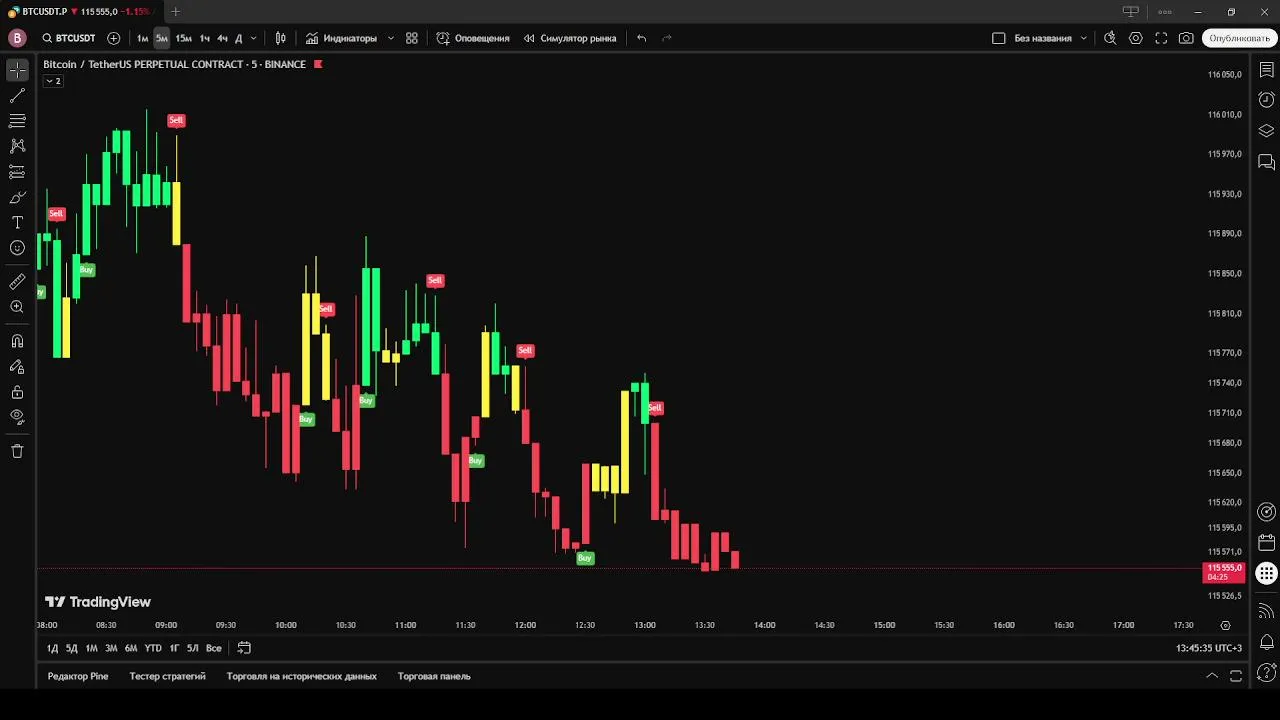Toggle fullscreen chart mode

(1161, 38)
